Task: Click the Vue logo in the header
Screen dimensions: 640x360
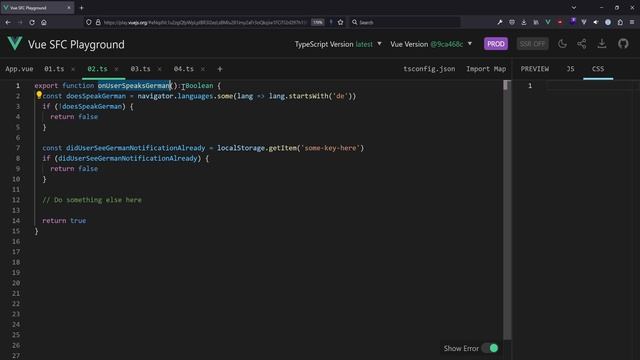Action: click(15, 44)
